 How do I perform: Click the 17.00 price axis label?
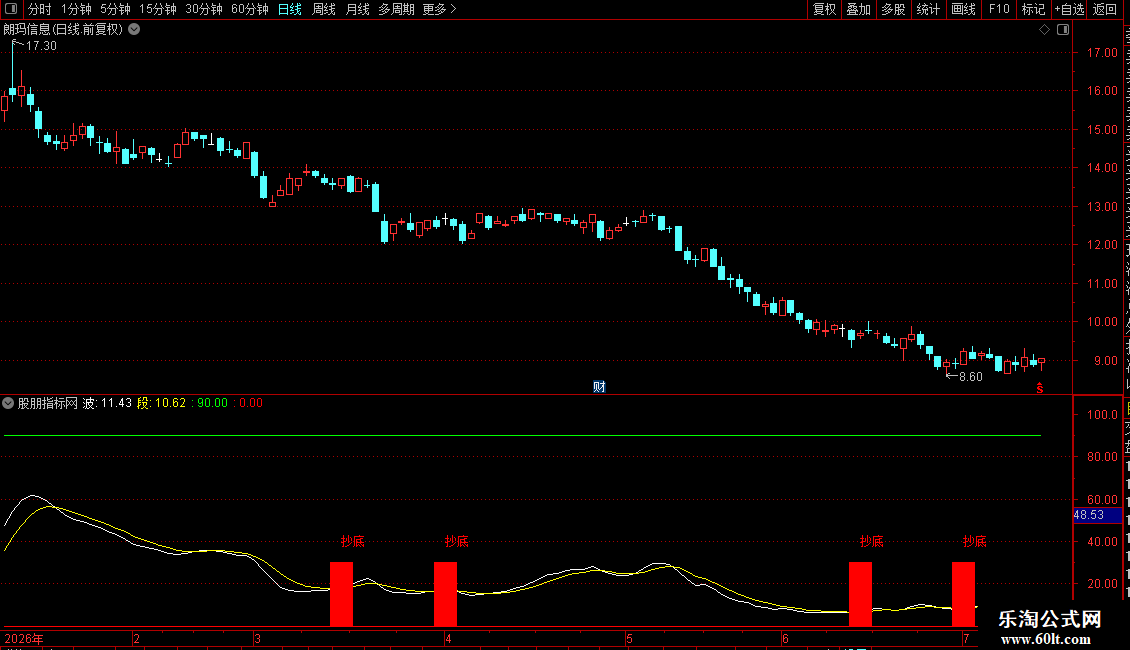(x=1102, y=53)
